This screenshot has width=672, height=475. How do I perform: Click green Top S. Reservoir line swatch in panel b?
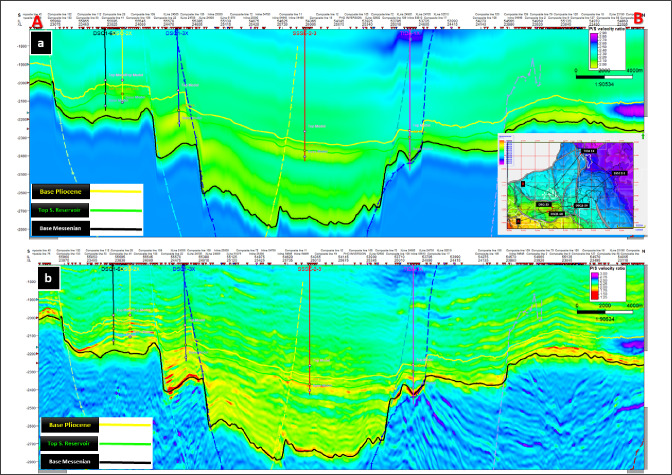[x=126, y=444]
